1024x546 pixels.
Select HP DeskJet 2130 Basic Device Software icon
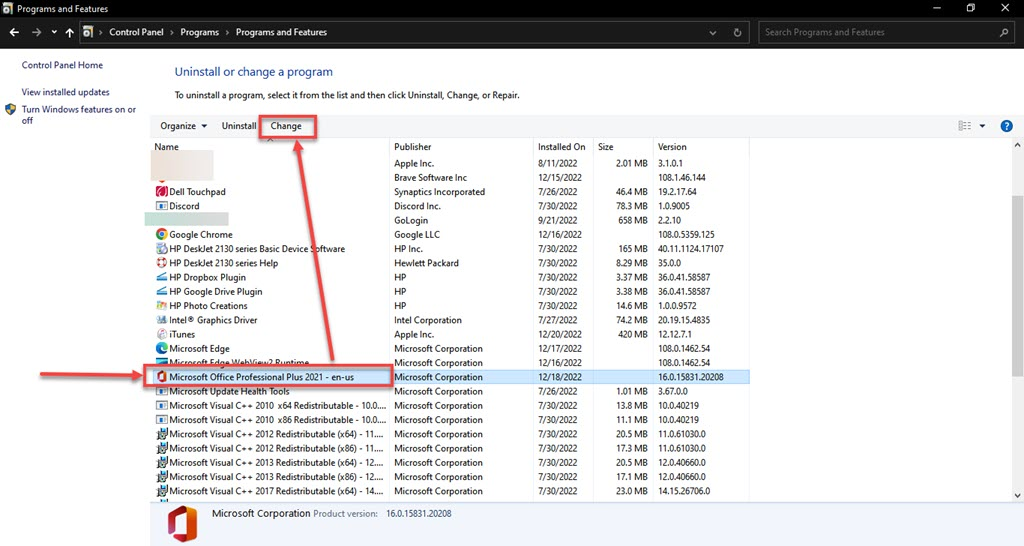pyautogui.click(x=161, y=249)
